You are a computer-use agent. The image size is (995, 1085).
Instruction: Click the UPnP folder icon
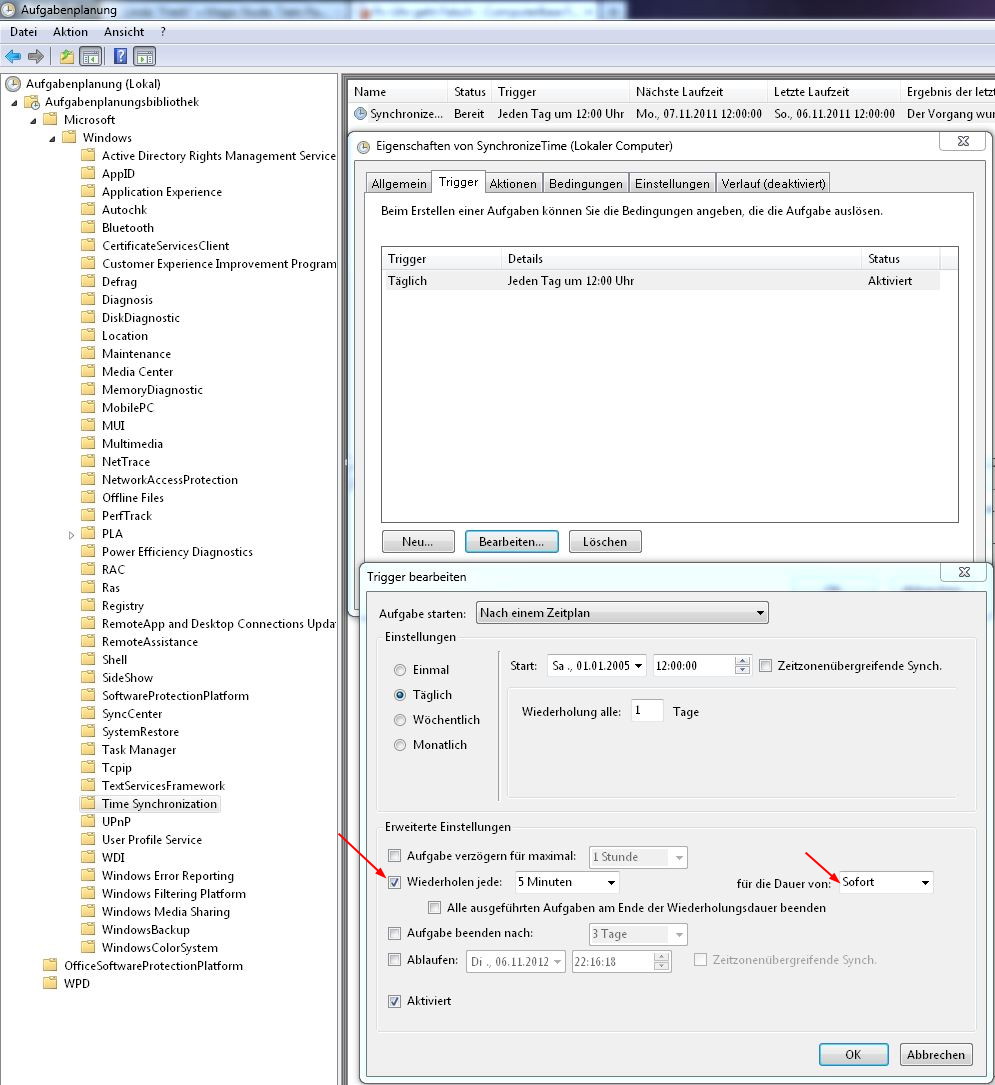[88, 821]
